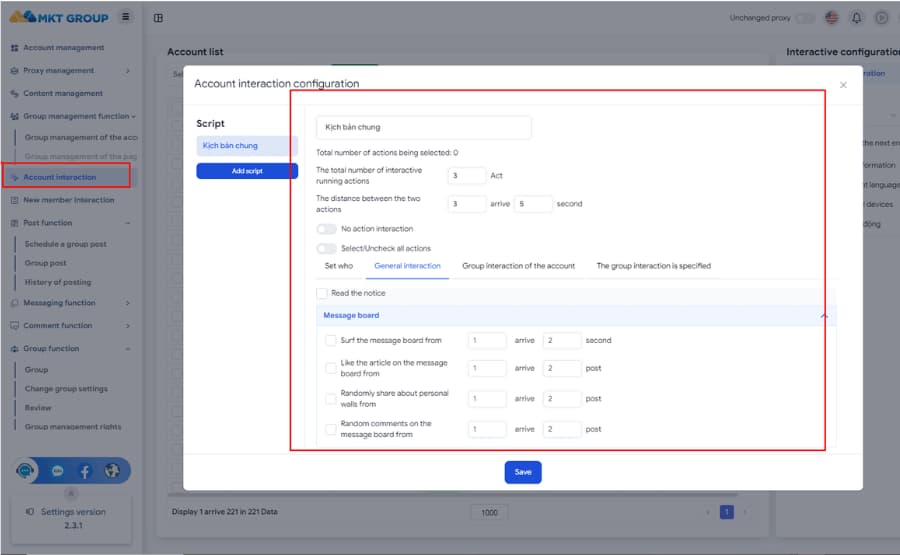
Task: Close the Account interaction configuration dialog
Action: [x=843, y=85]
